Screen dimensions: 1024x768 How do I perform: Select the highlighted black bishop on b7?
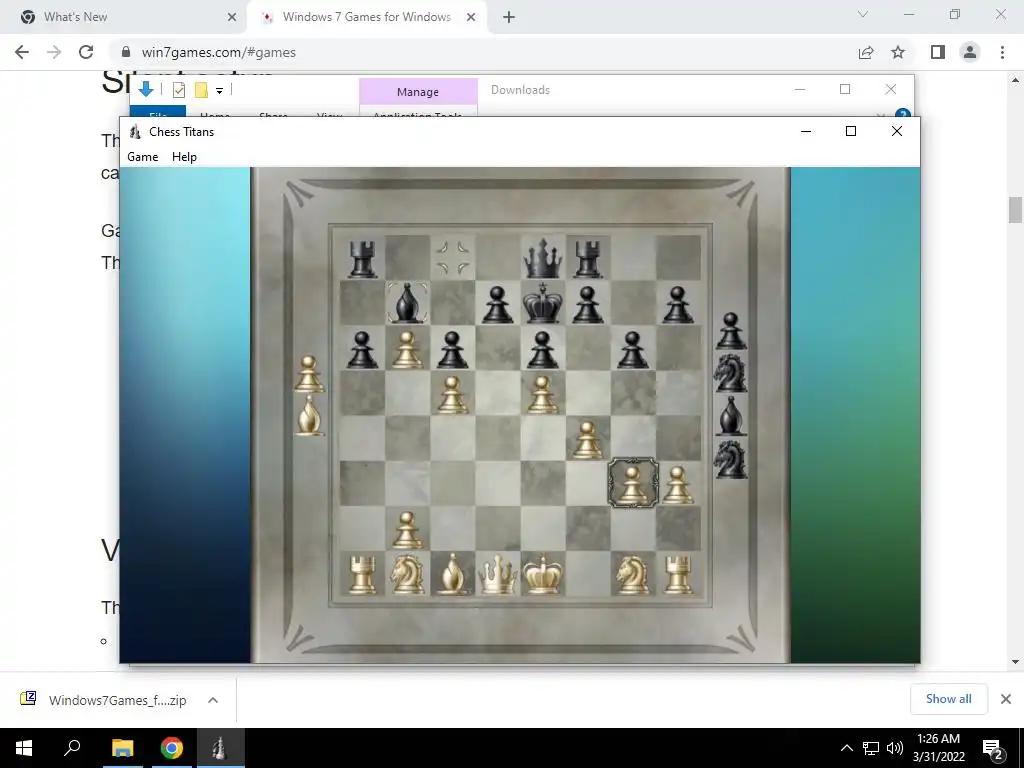[x=408, y=303]
